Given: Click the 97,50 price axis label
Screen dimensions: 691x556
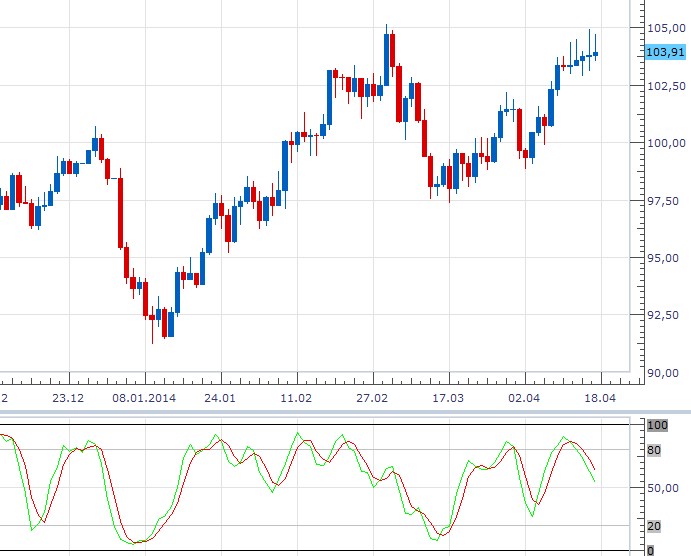Looking at the screenshot, I should coord(666,201).
